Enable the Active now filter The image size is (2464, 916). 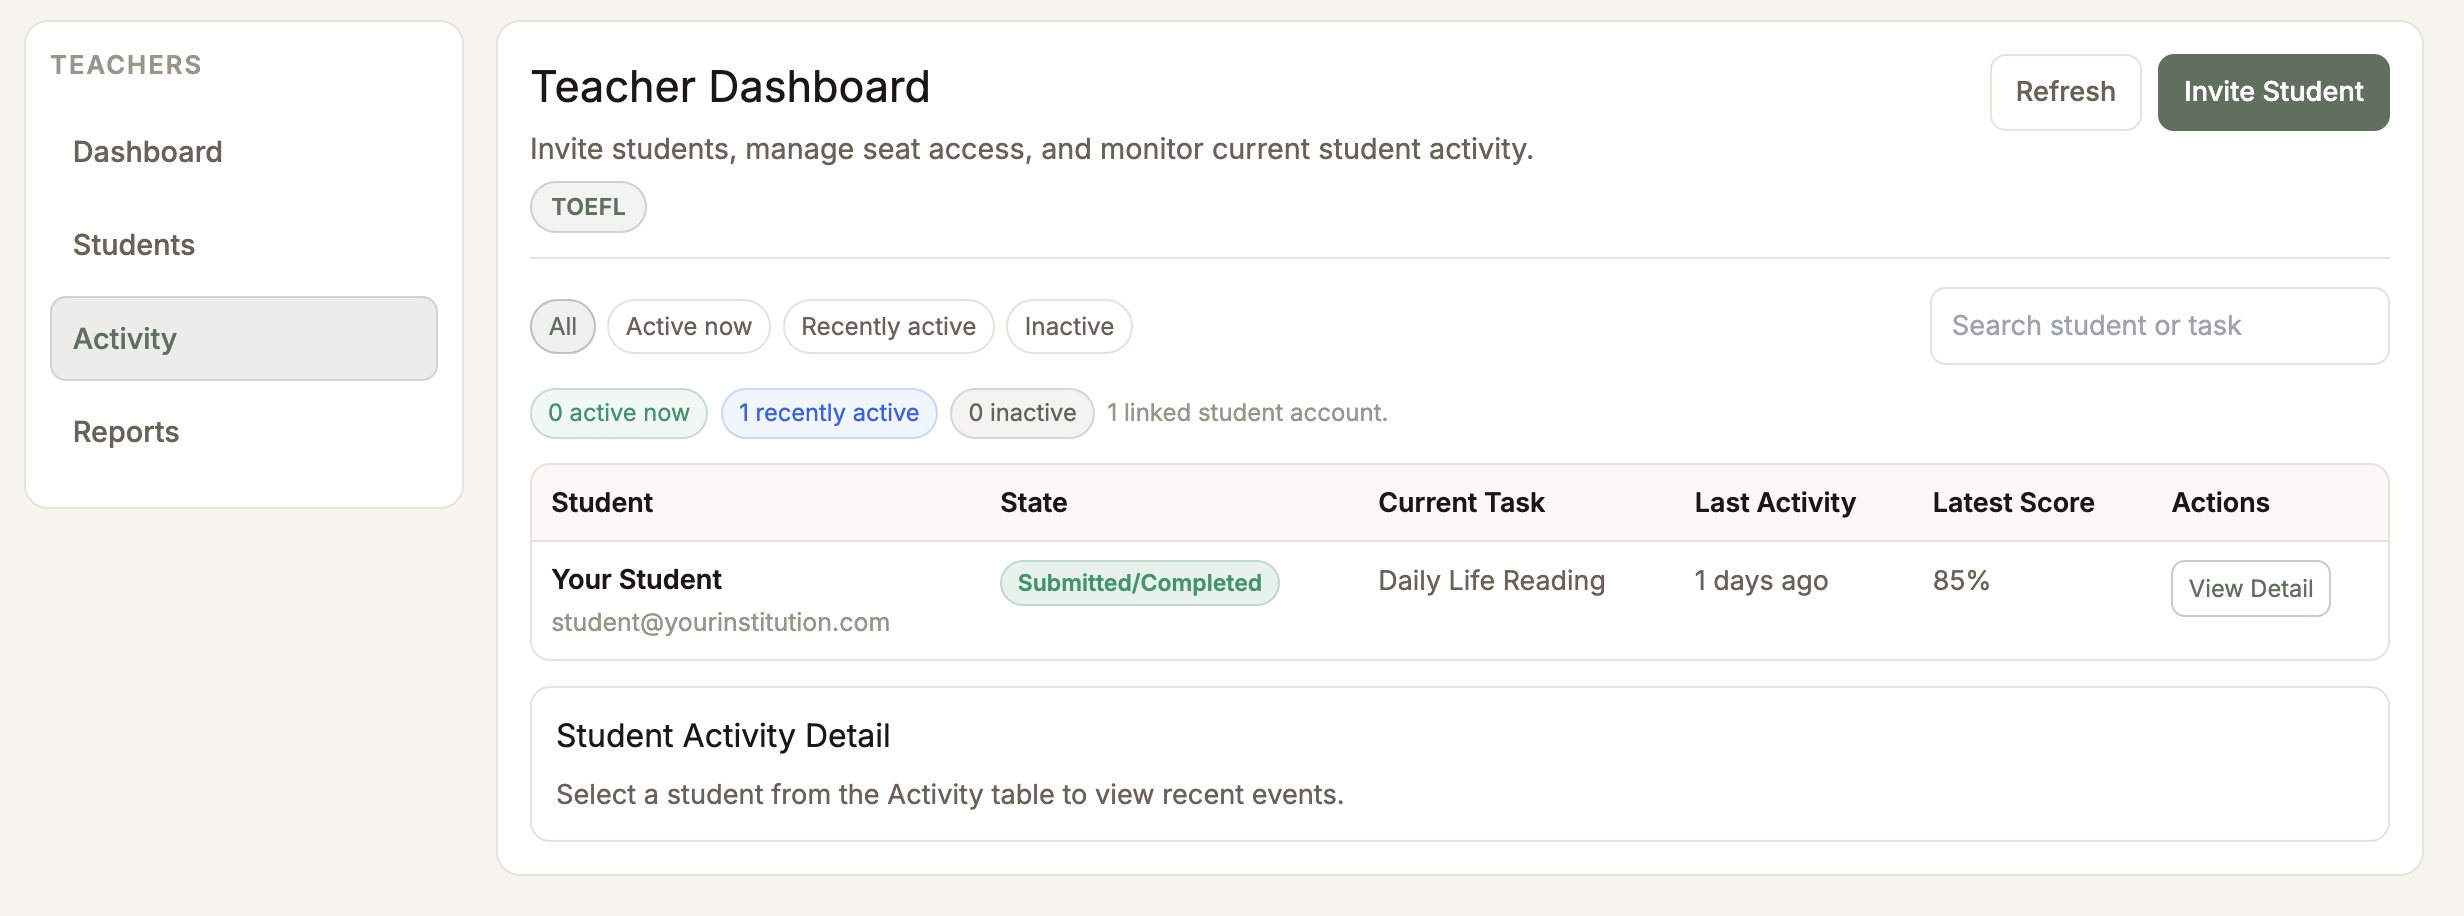click(688, 326)
